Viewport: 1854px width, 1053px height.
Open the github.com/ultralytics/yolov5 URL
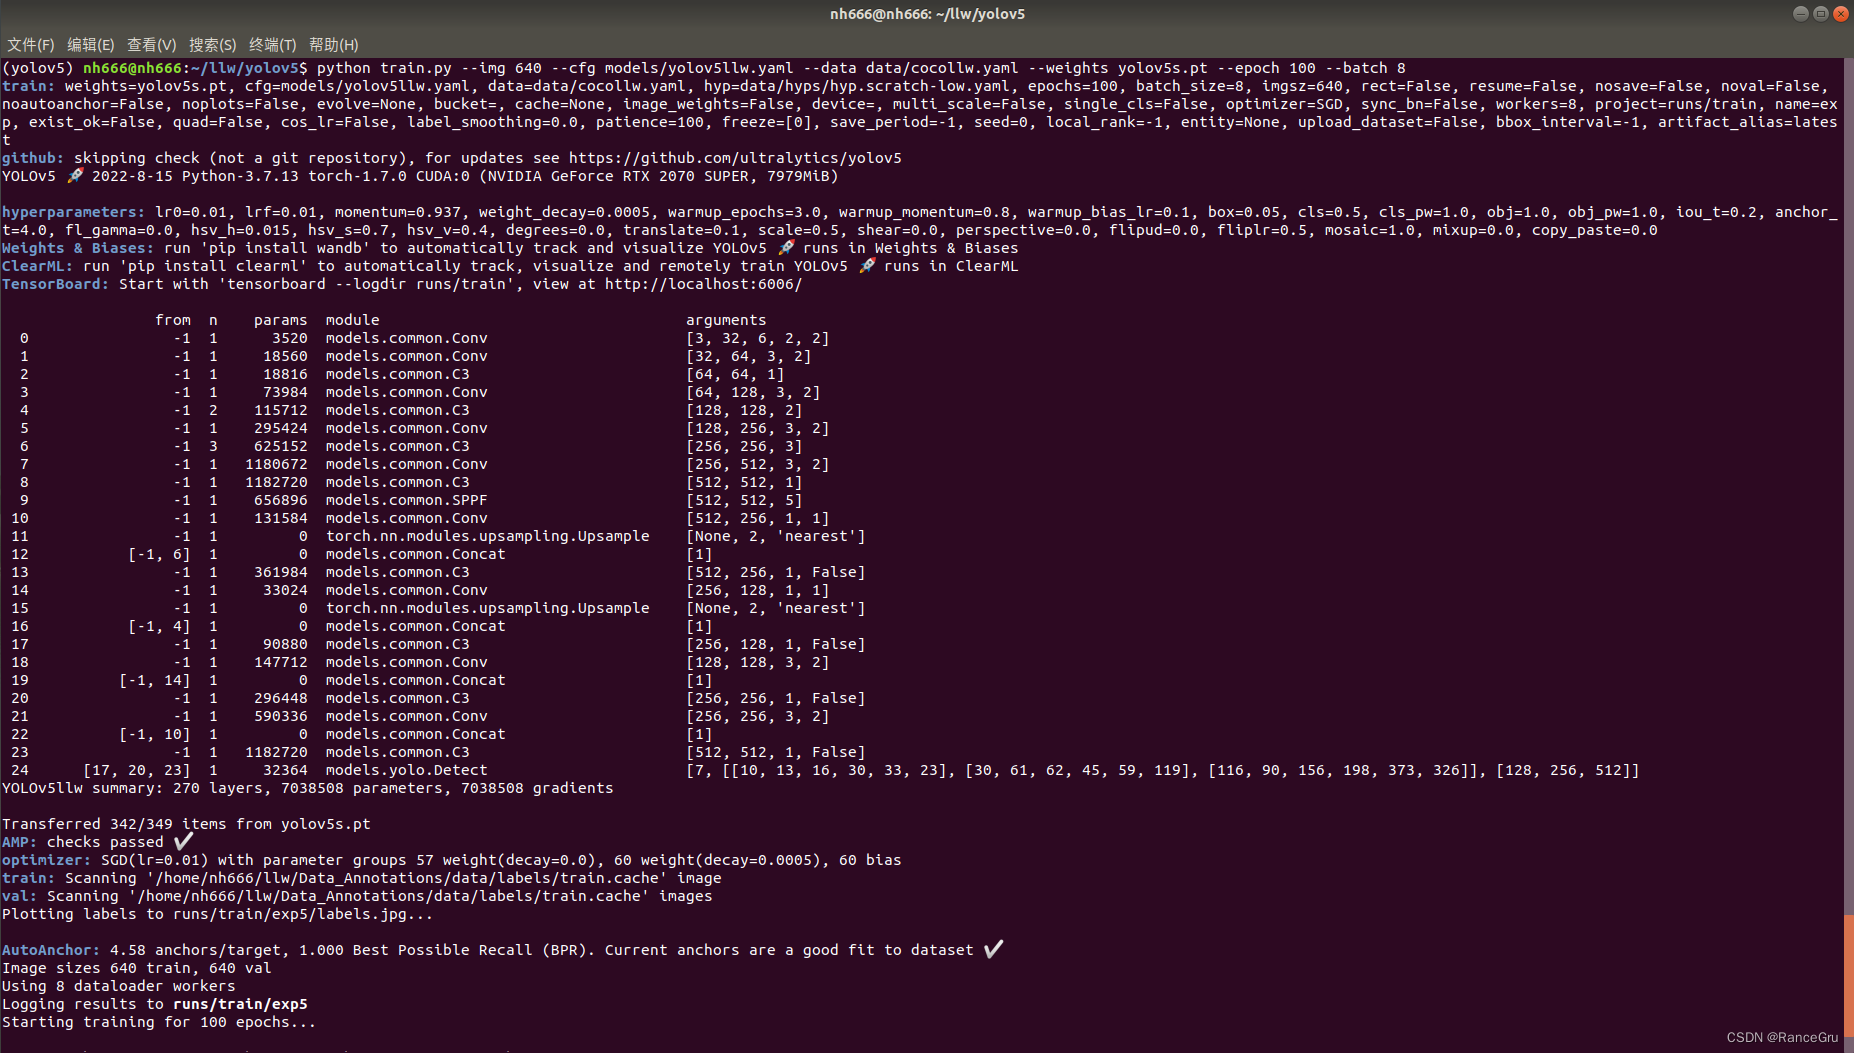[735, 158]
